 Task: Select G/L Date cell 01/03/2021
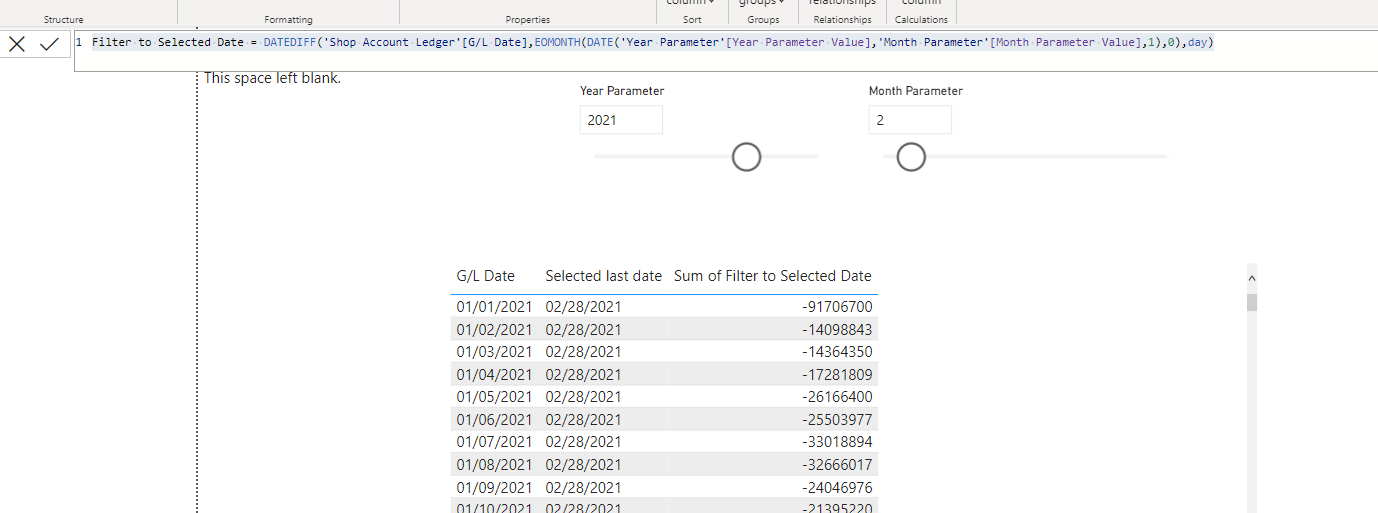coord(495,352)
